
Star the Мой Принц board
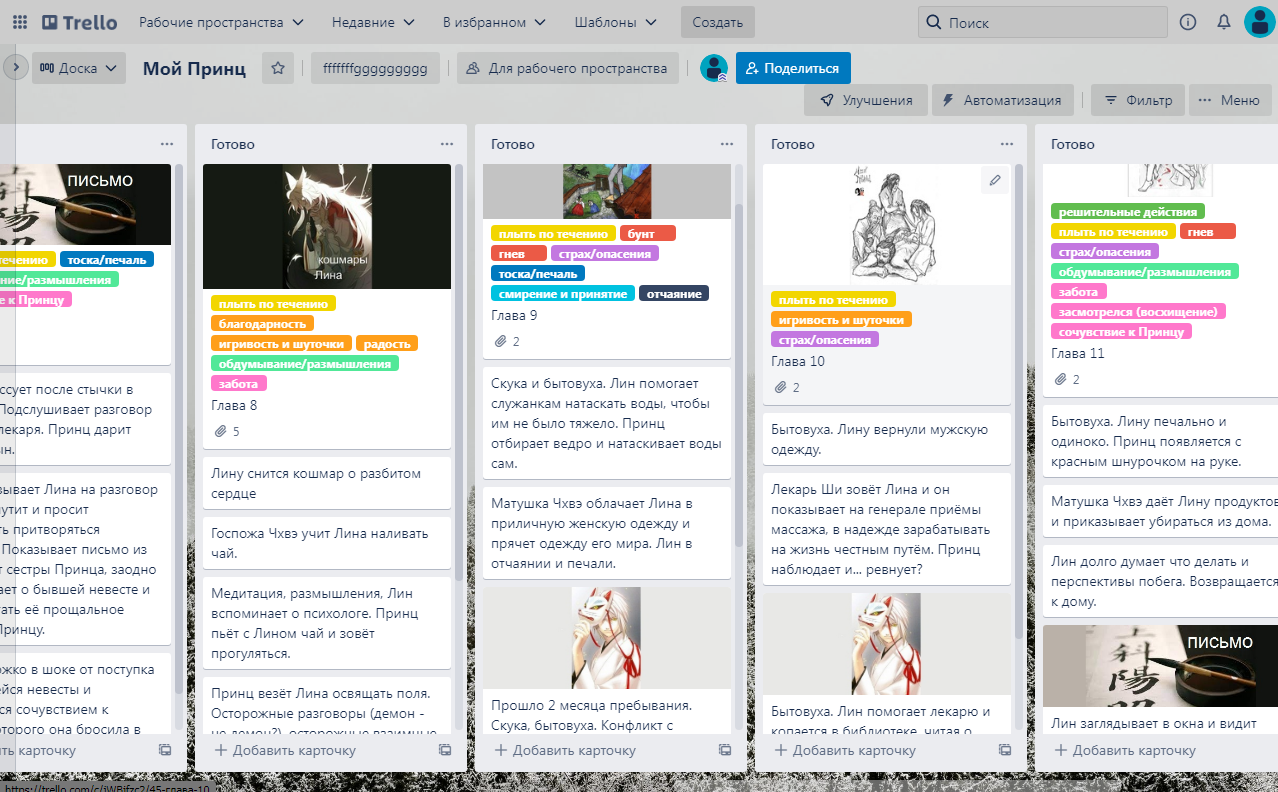(x=278, y=68)
